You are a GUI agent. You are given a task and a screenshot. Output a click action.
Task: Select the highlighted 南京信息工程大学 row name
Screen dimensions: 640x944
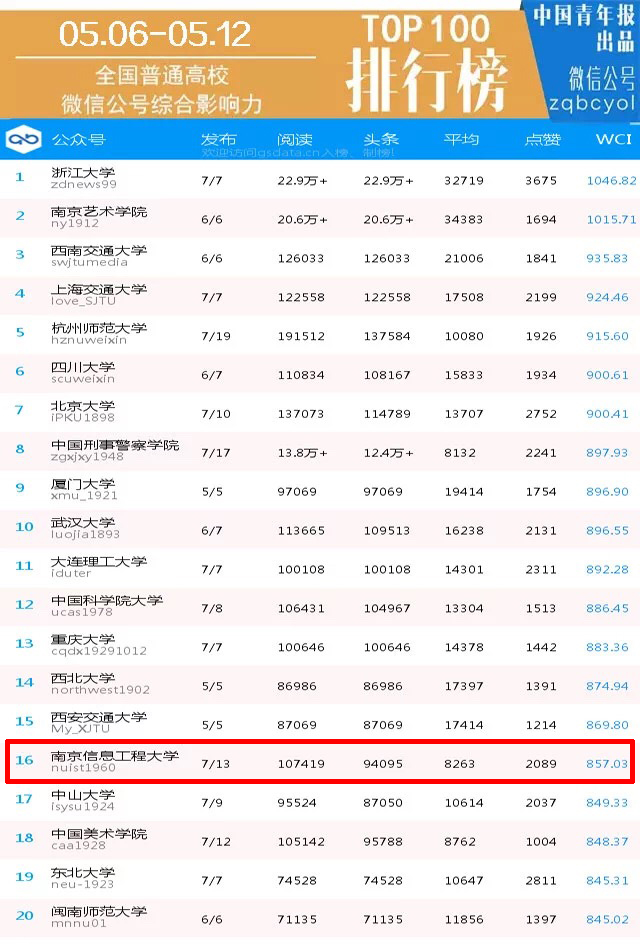point(114,756)
